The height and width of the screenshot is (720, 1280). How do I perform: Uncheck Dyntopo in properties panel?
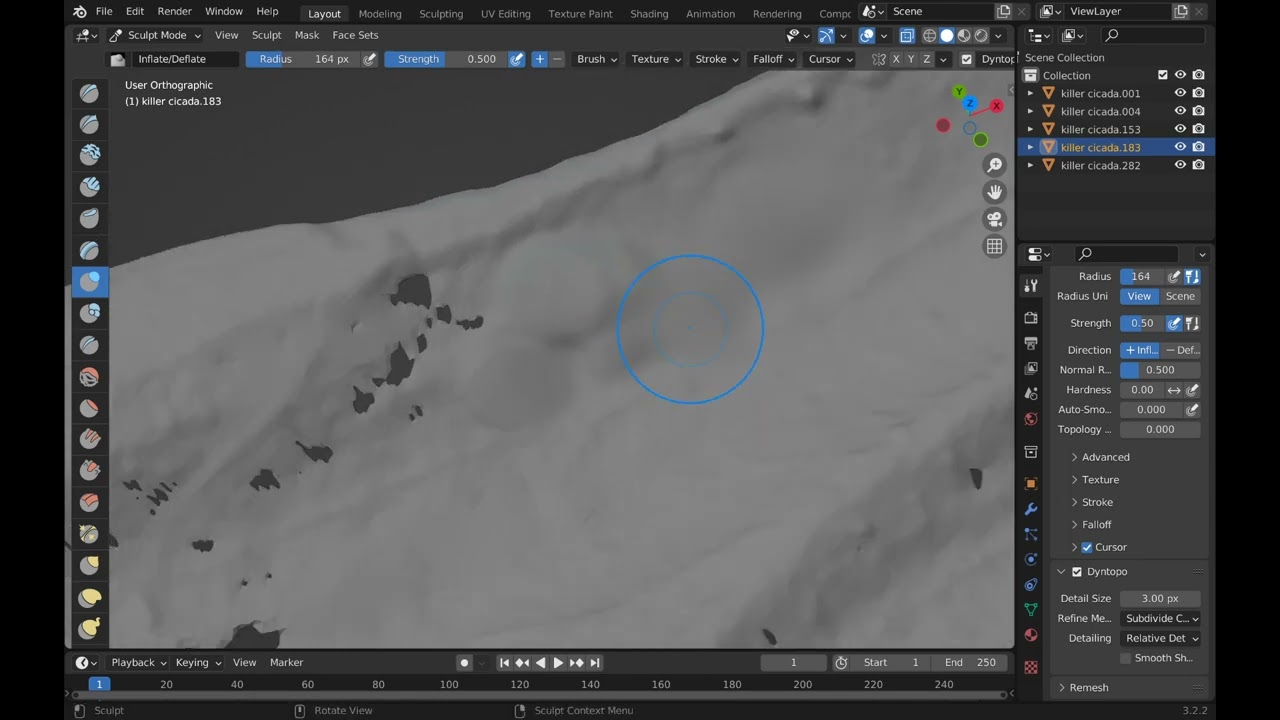(1077, 572)
